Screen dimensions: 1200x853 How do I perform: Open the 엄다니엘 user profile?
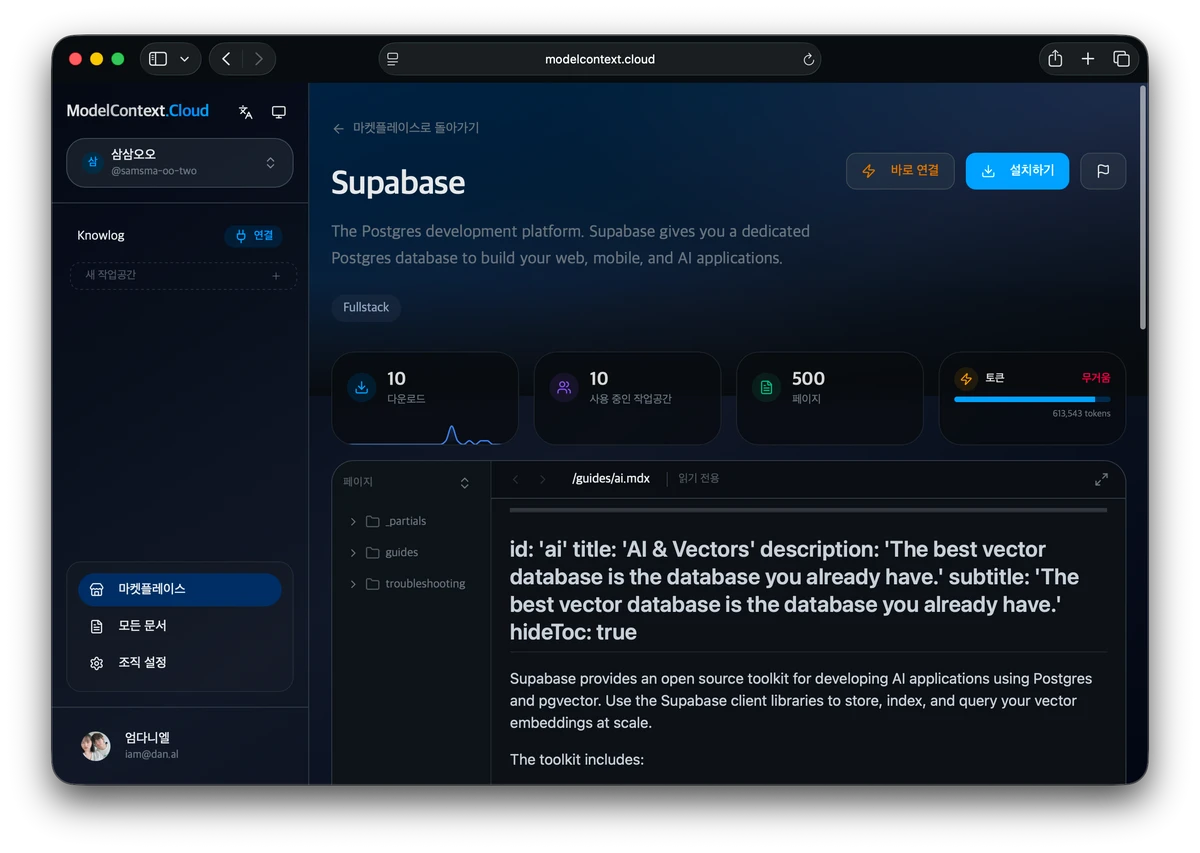tap(180, 746)
